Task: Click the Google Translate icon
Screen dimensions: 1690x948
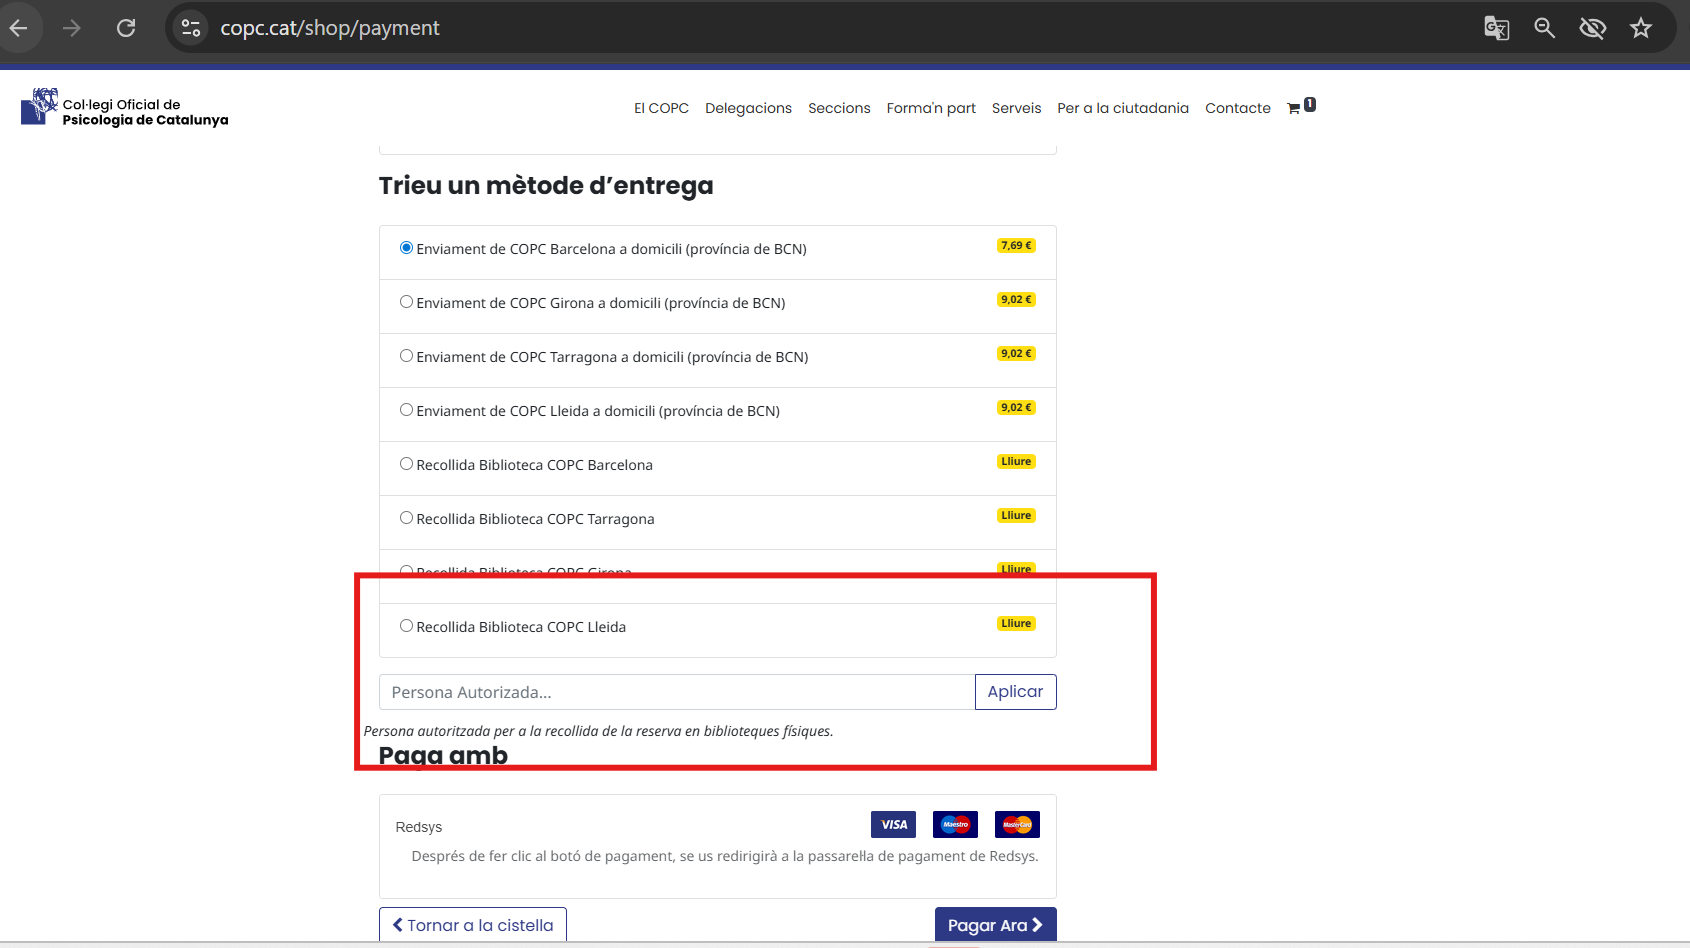Action: 1496,28
